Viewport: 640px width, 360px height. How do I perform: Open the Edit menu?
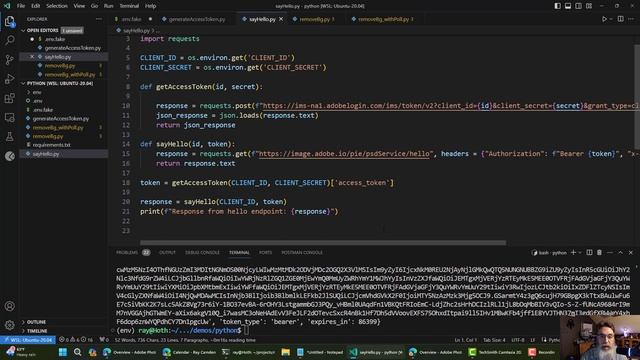(36, 6)
